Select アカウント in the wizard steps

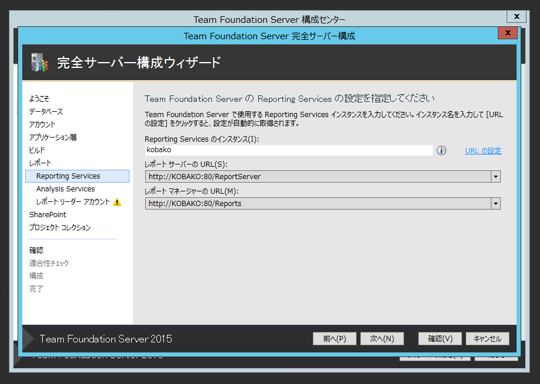coord(42,124)
